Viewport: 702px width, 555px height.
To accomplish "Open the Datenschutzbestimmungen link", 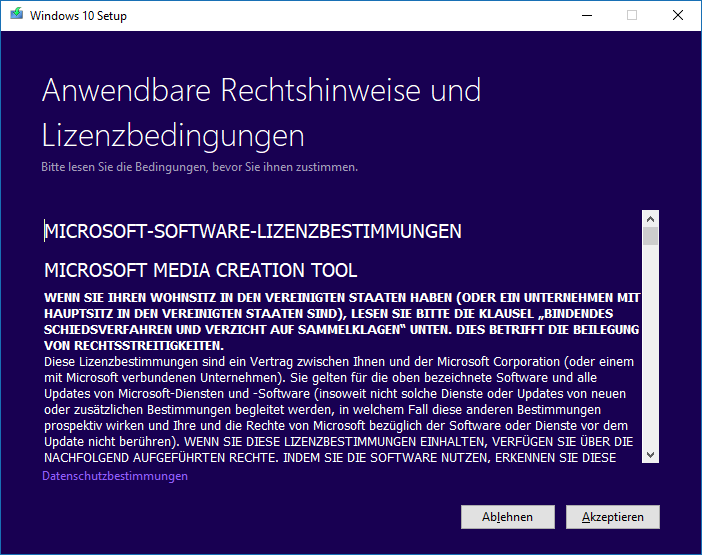I will tap(115, 476).
